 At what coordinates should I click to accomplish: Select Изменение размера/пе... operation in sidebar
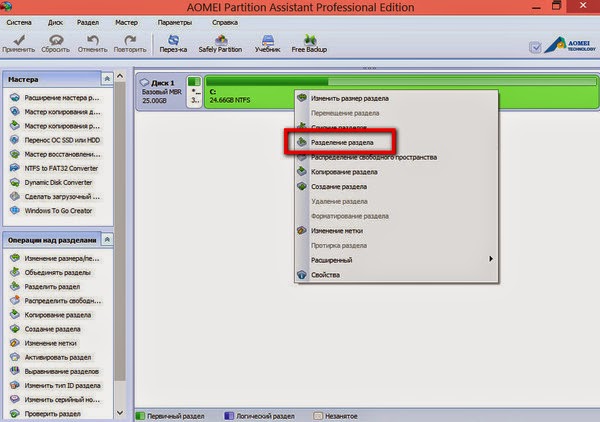[56, 259]
